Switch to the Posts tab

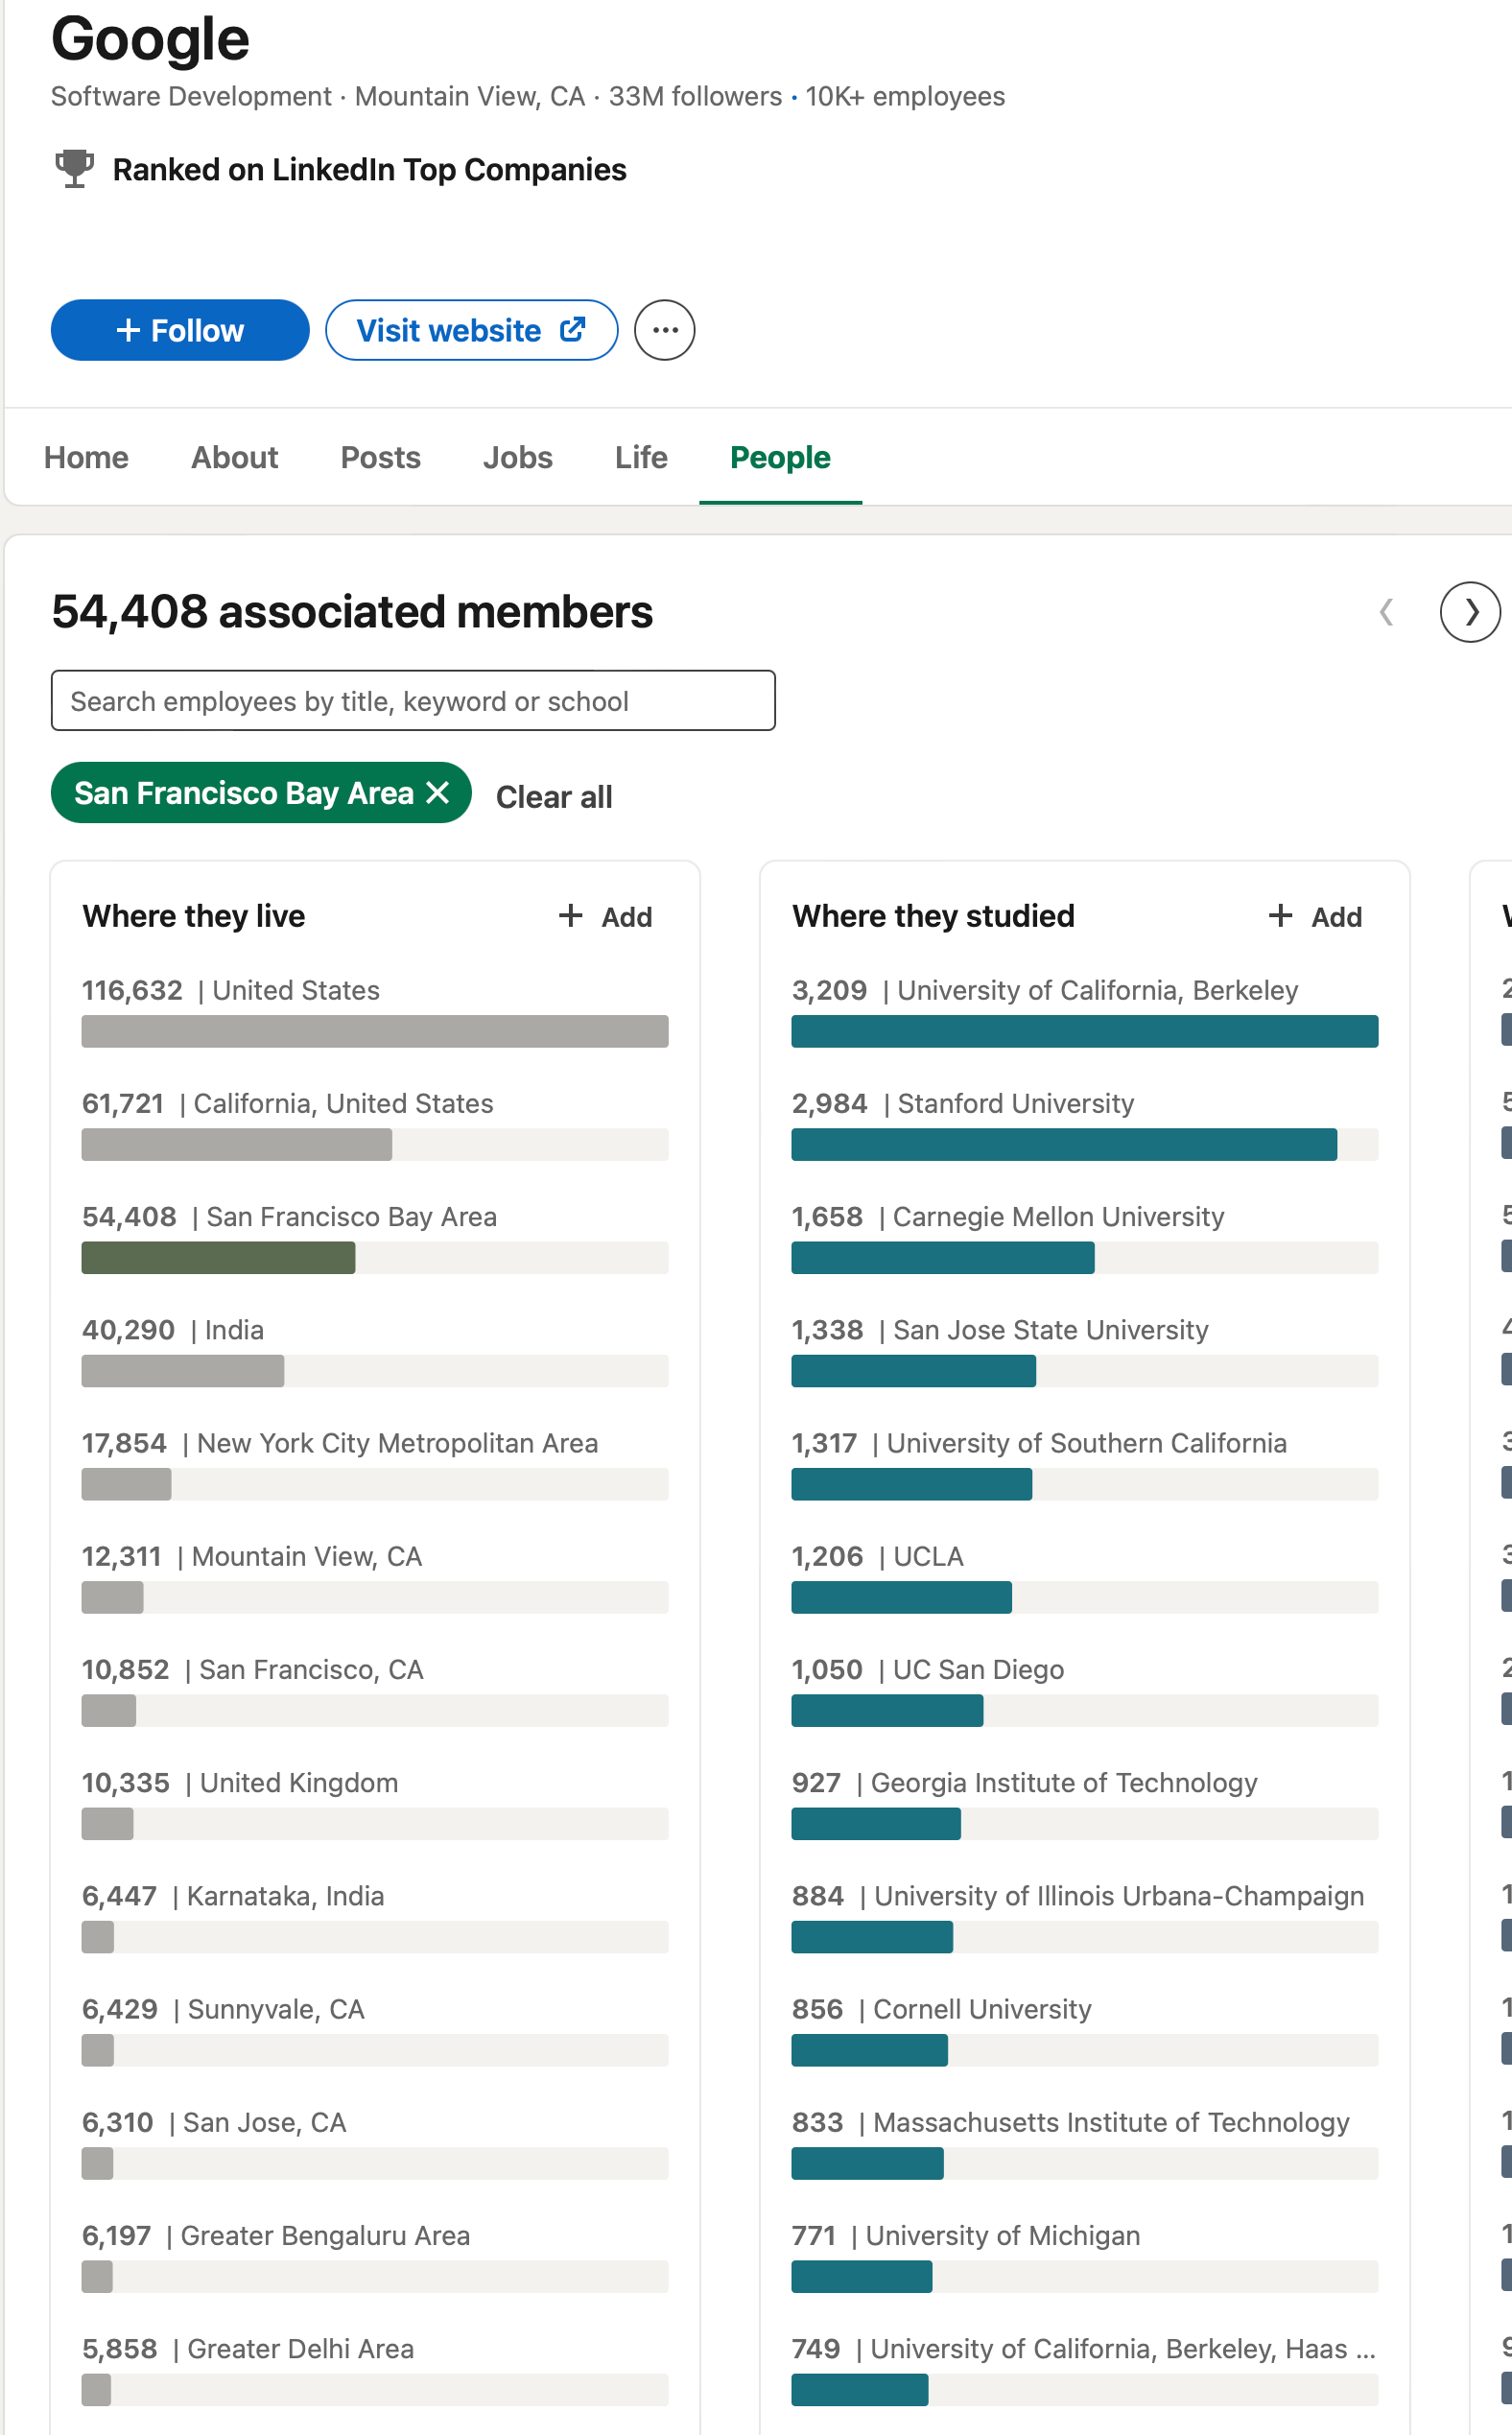pyautogui.click(x=380, y=457)
